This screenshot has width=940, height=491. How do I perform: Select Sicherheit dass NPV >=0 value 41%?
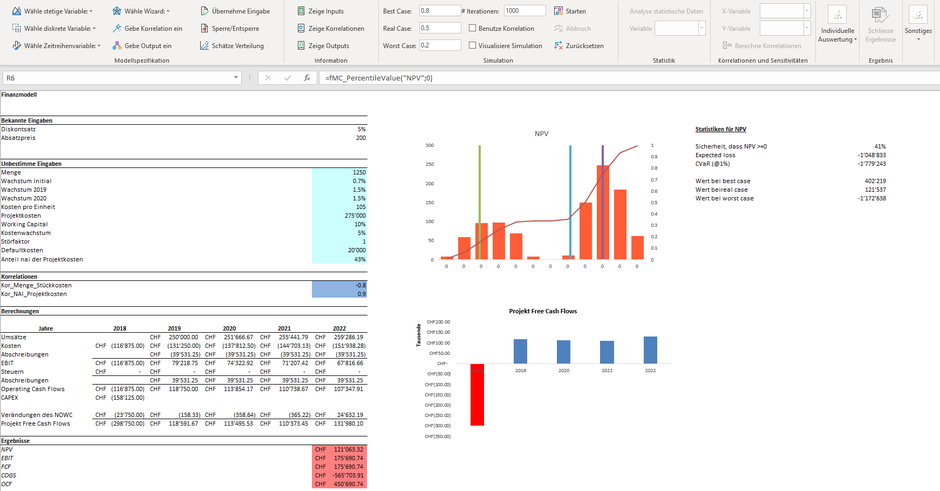coord(880,146)
